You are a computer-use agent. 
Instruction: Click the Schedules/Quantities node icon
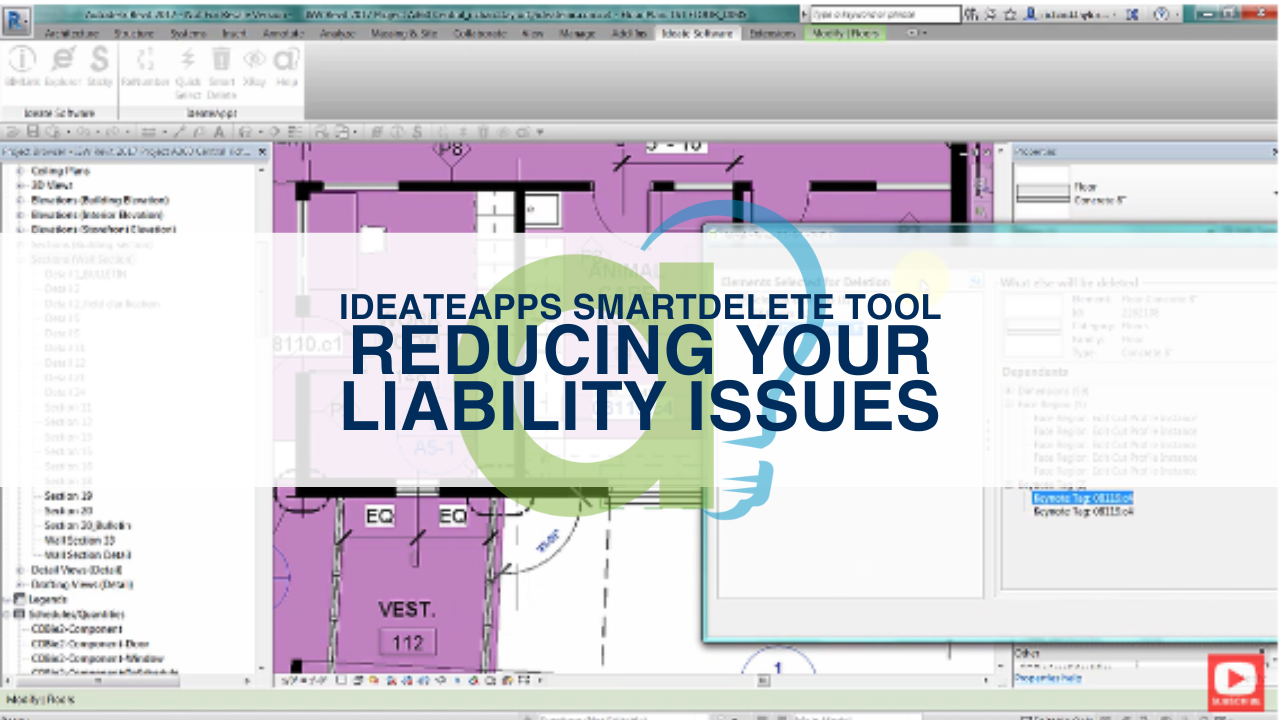[21, 614]
